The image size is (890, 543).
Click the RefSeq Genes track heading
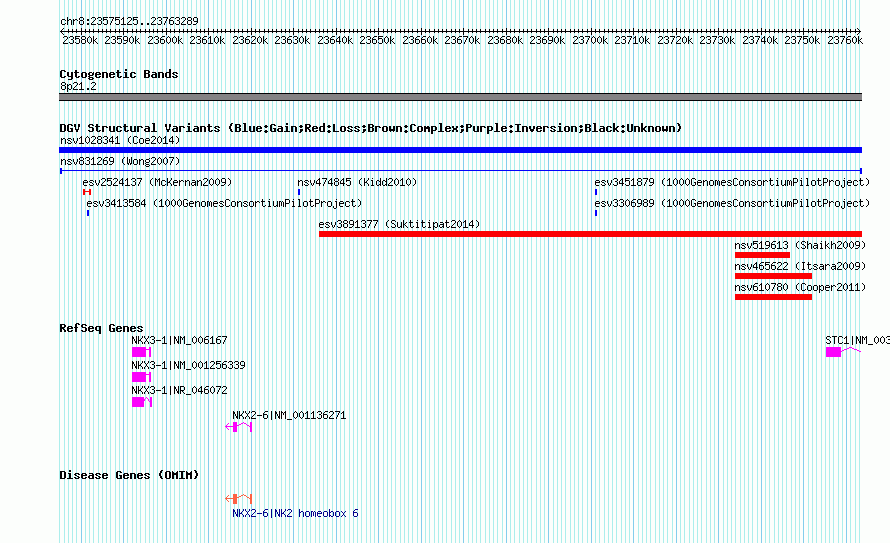coord(101,328)
